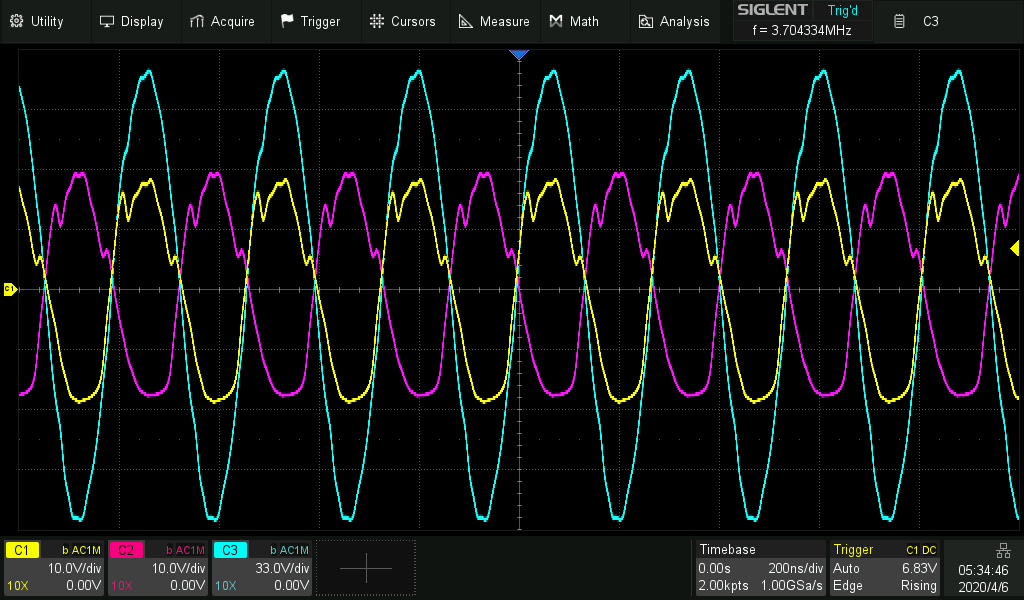This screenshot has width=1024, height=600.
Task: Click the Analysis magnifier icon
Action: pyautogui.click(x=645, y=22)
